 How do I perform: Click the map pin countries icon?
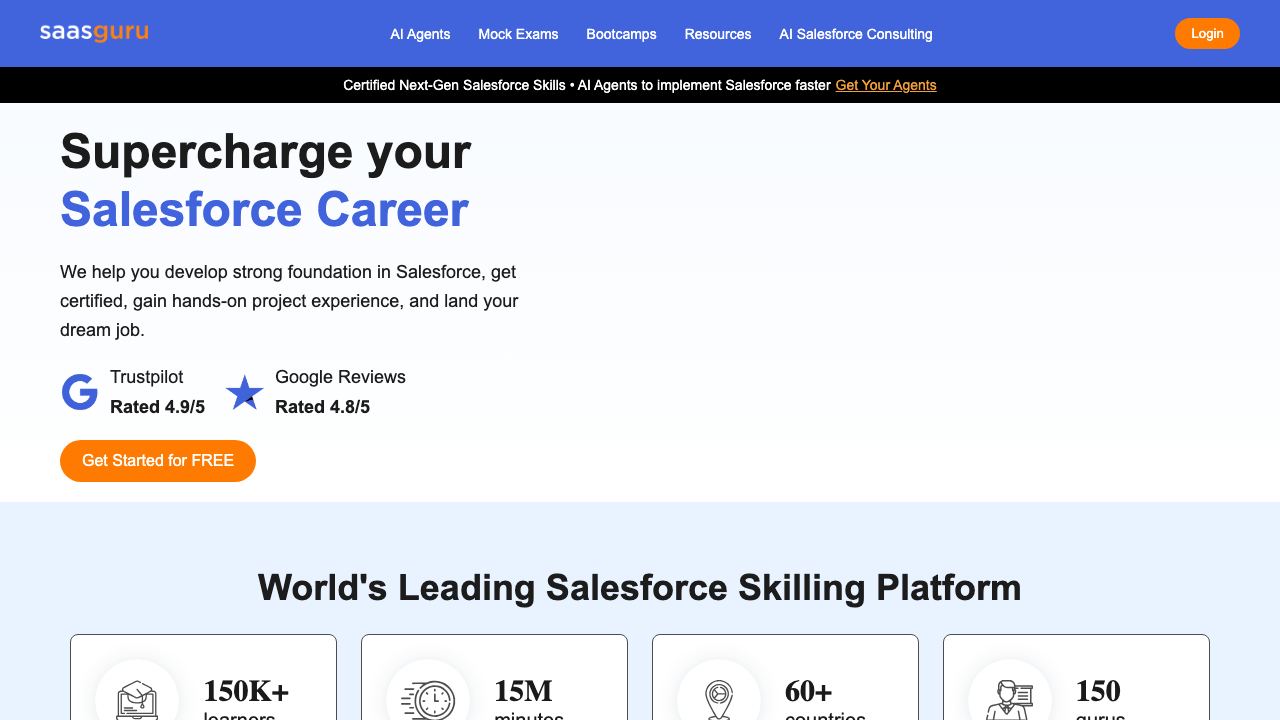pos(719,699)
